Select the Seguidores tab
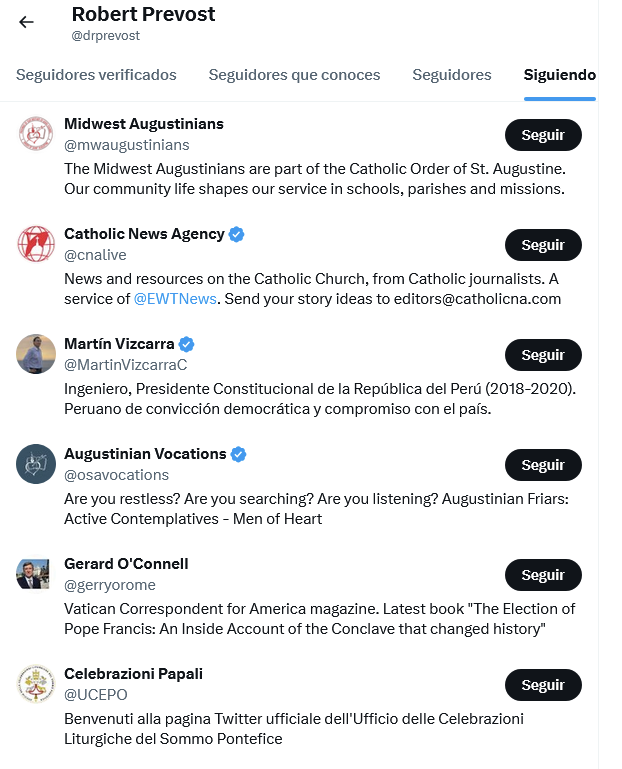The height and width of the screenshot is (769, 622). point(452,75)
